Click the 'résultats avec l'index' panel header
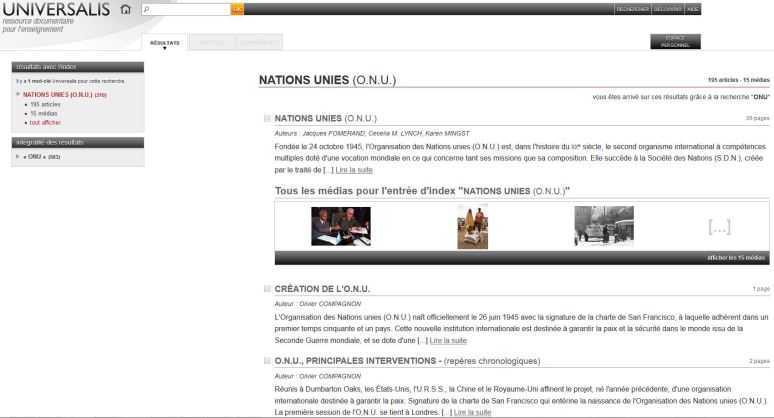Screen dimensions: 774x418 pyautogui.click(x=78, y=67)
